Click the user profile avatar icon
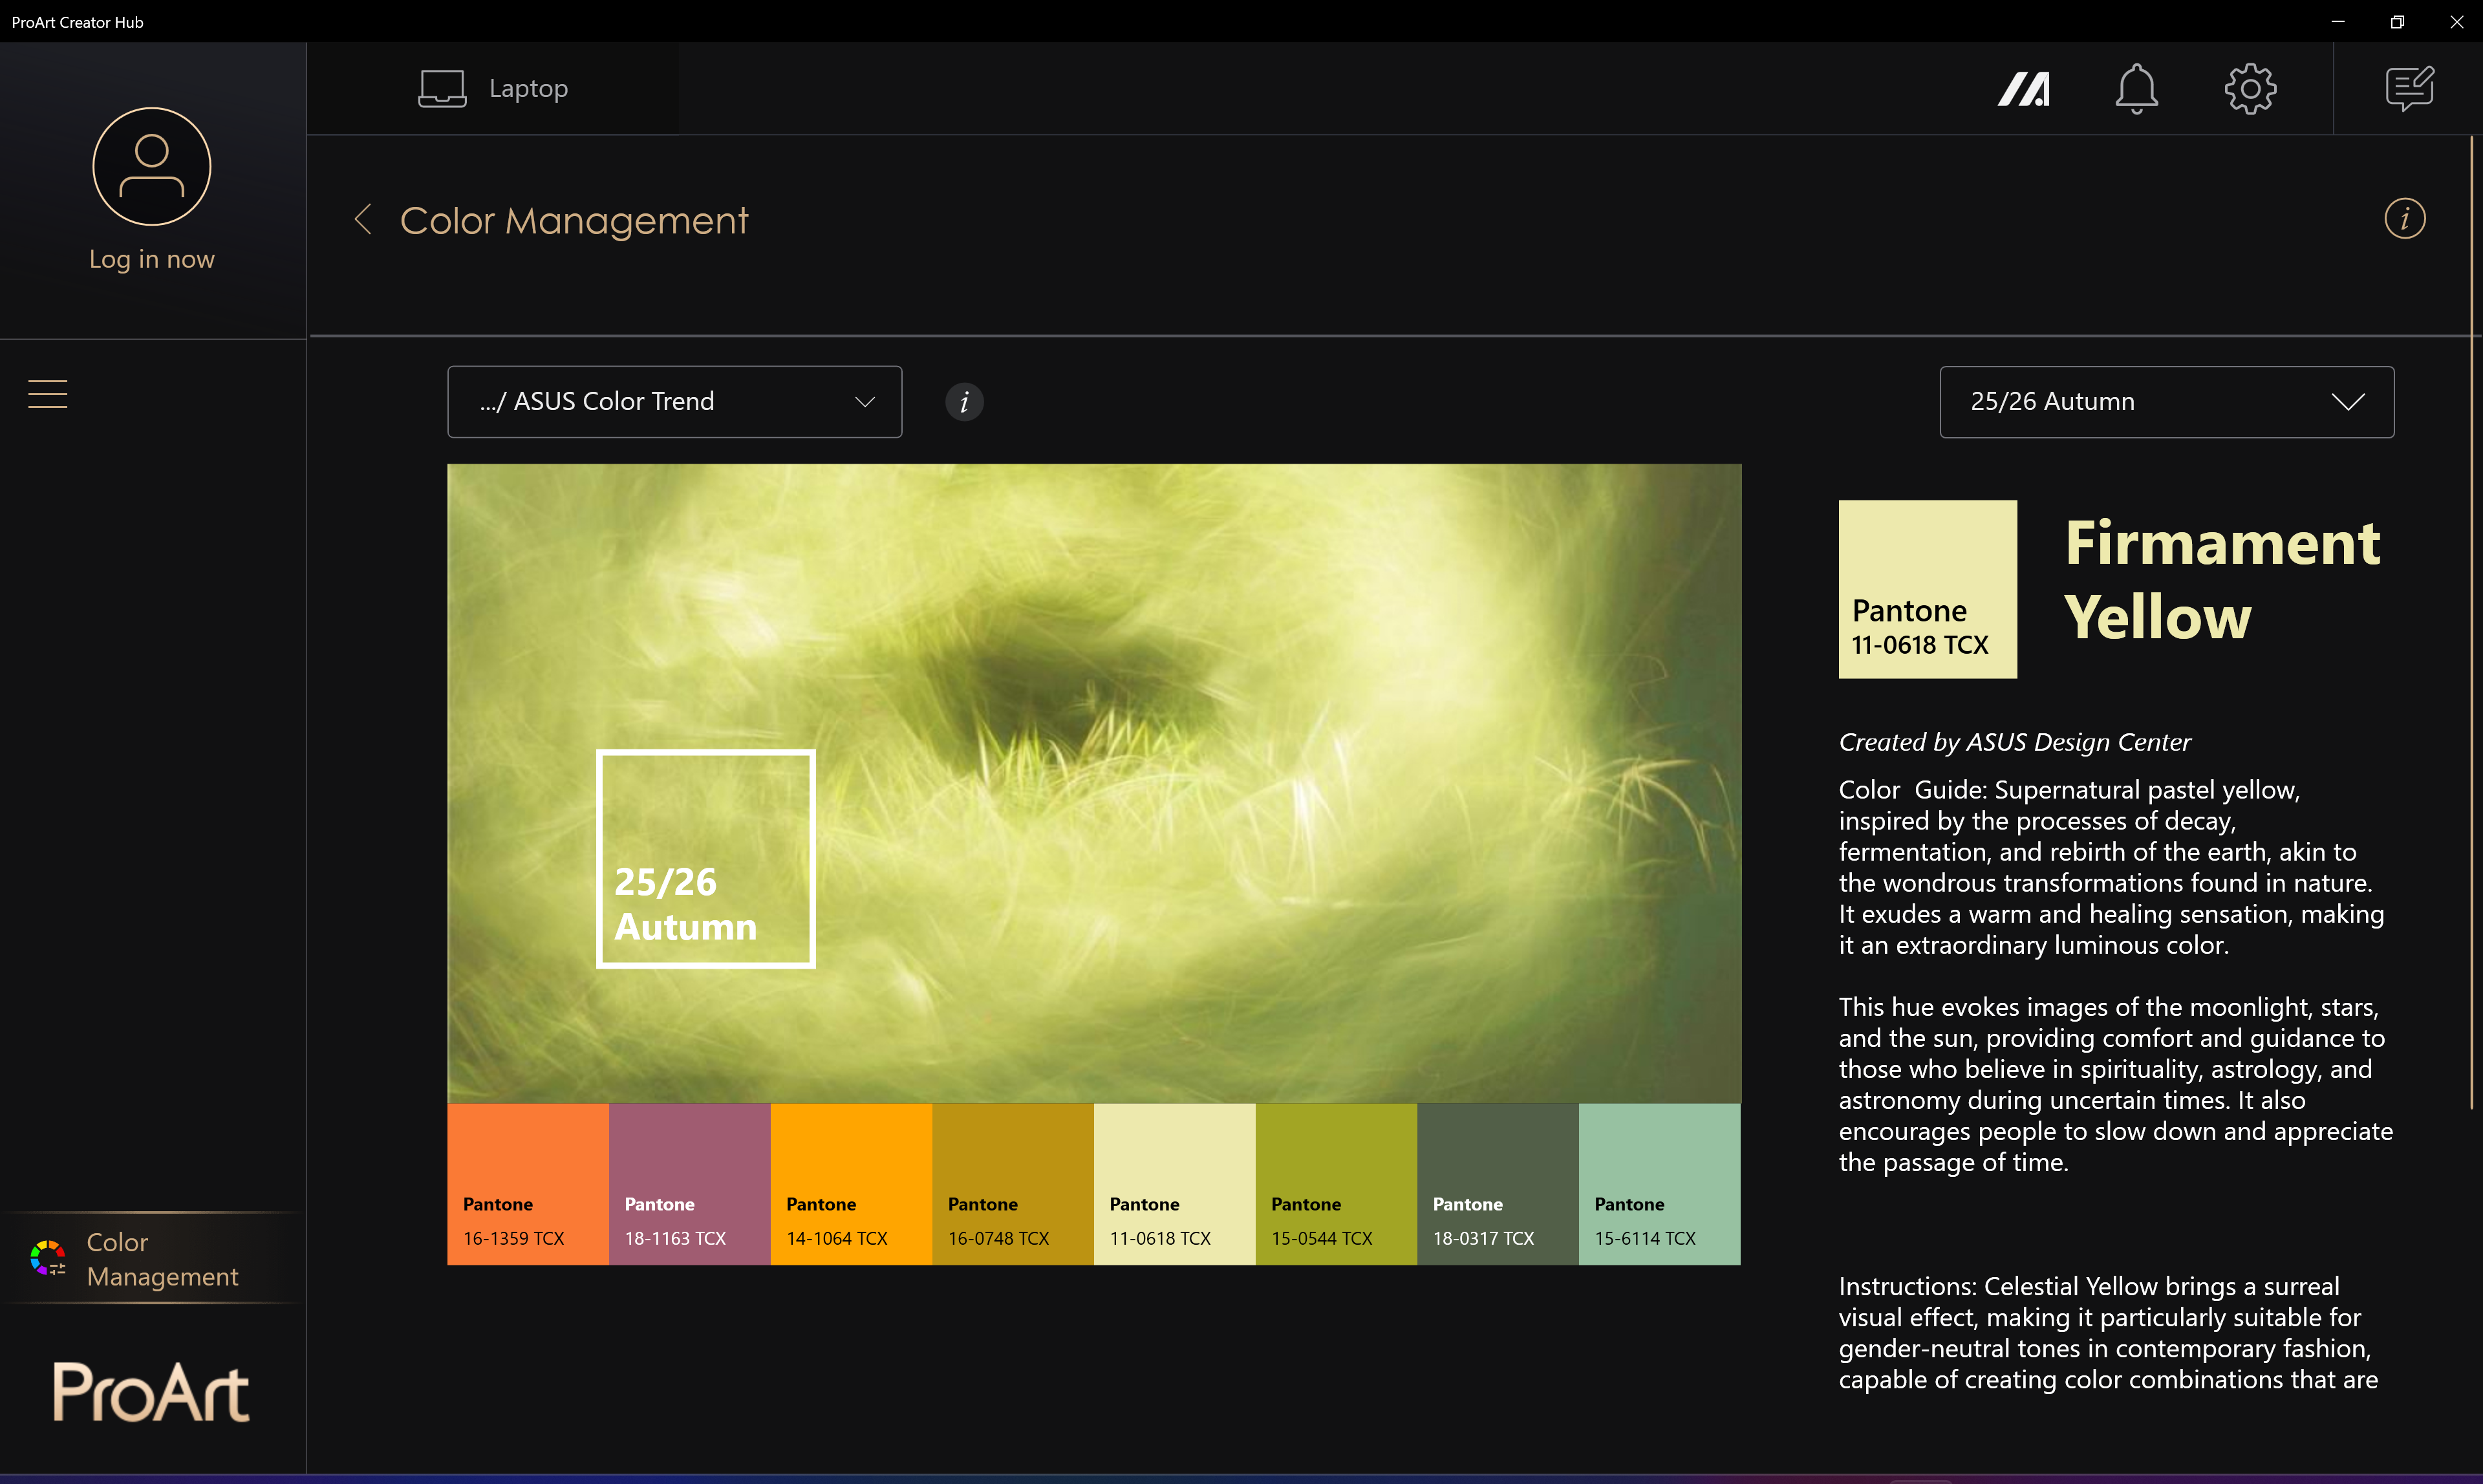The height and width of the screenshot is (1484, 2483). point(152,166)
